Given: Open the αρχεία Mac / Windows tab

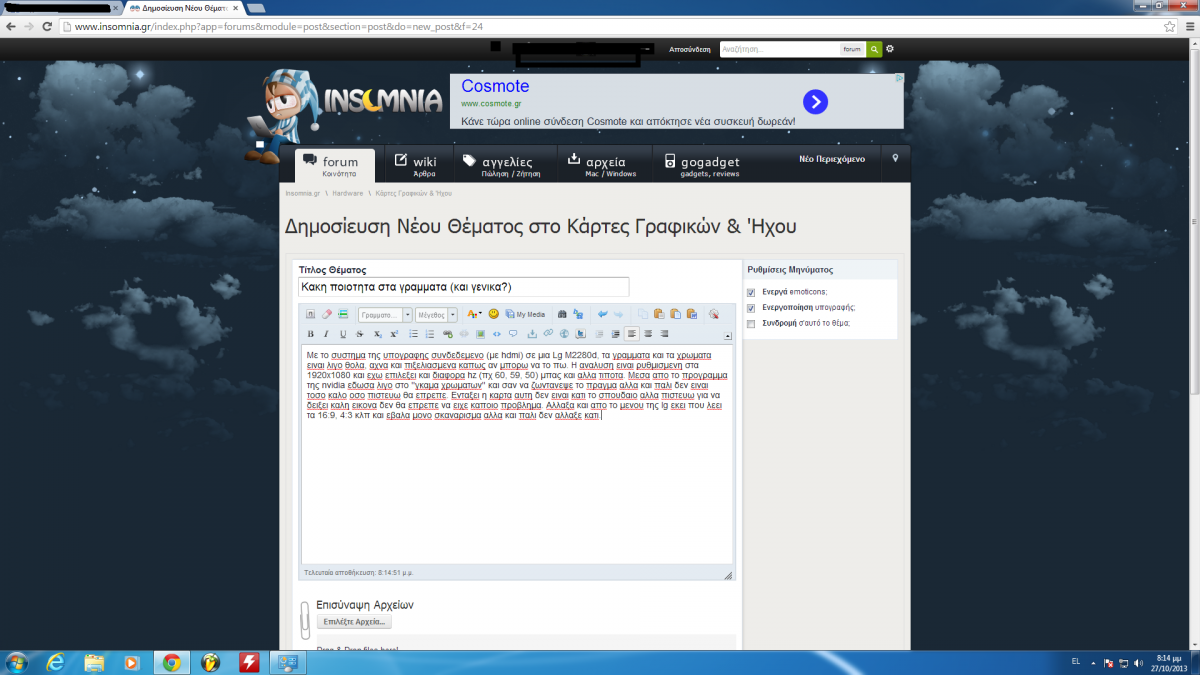Looking at the screenshot, I should pos(604,166).
